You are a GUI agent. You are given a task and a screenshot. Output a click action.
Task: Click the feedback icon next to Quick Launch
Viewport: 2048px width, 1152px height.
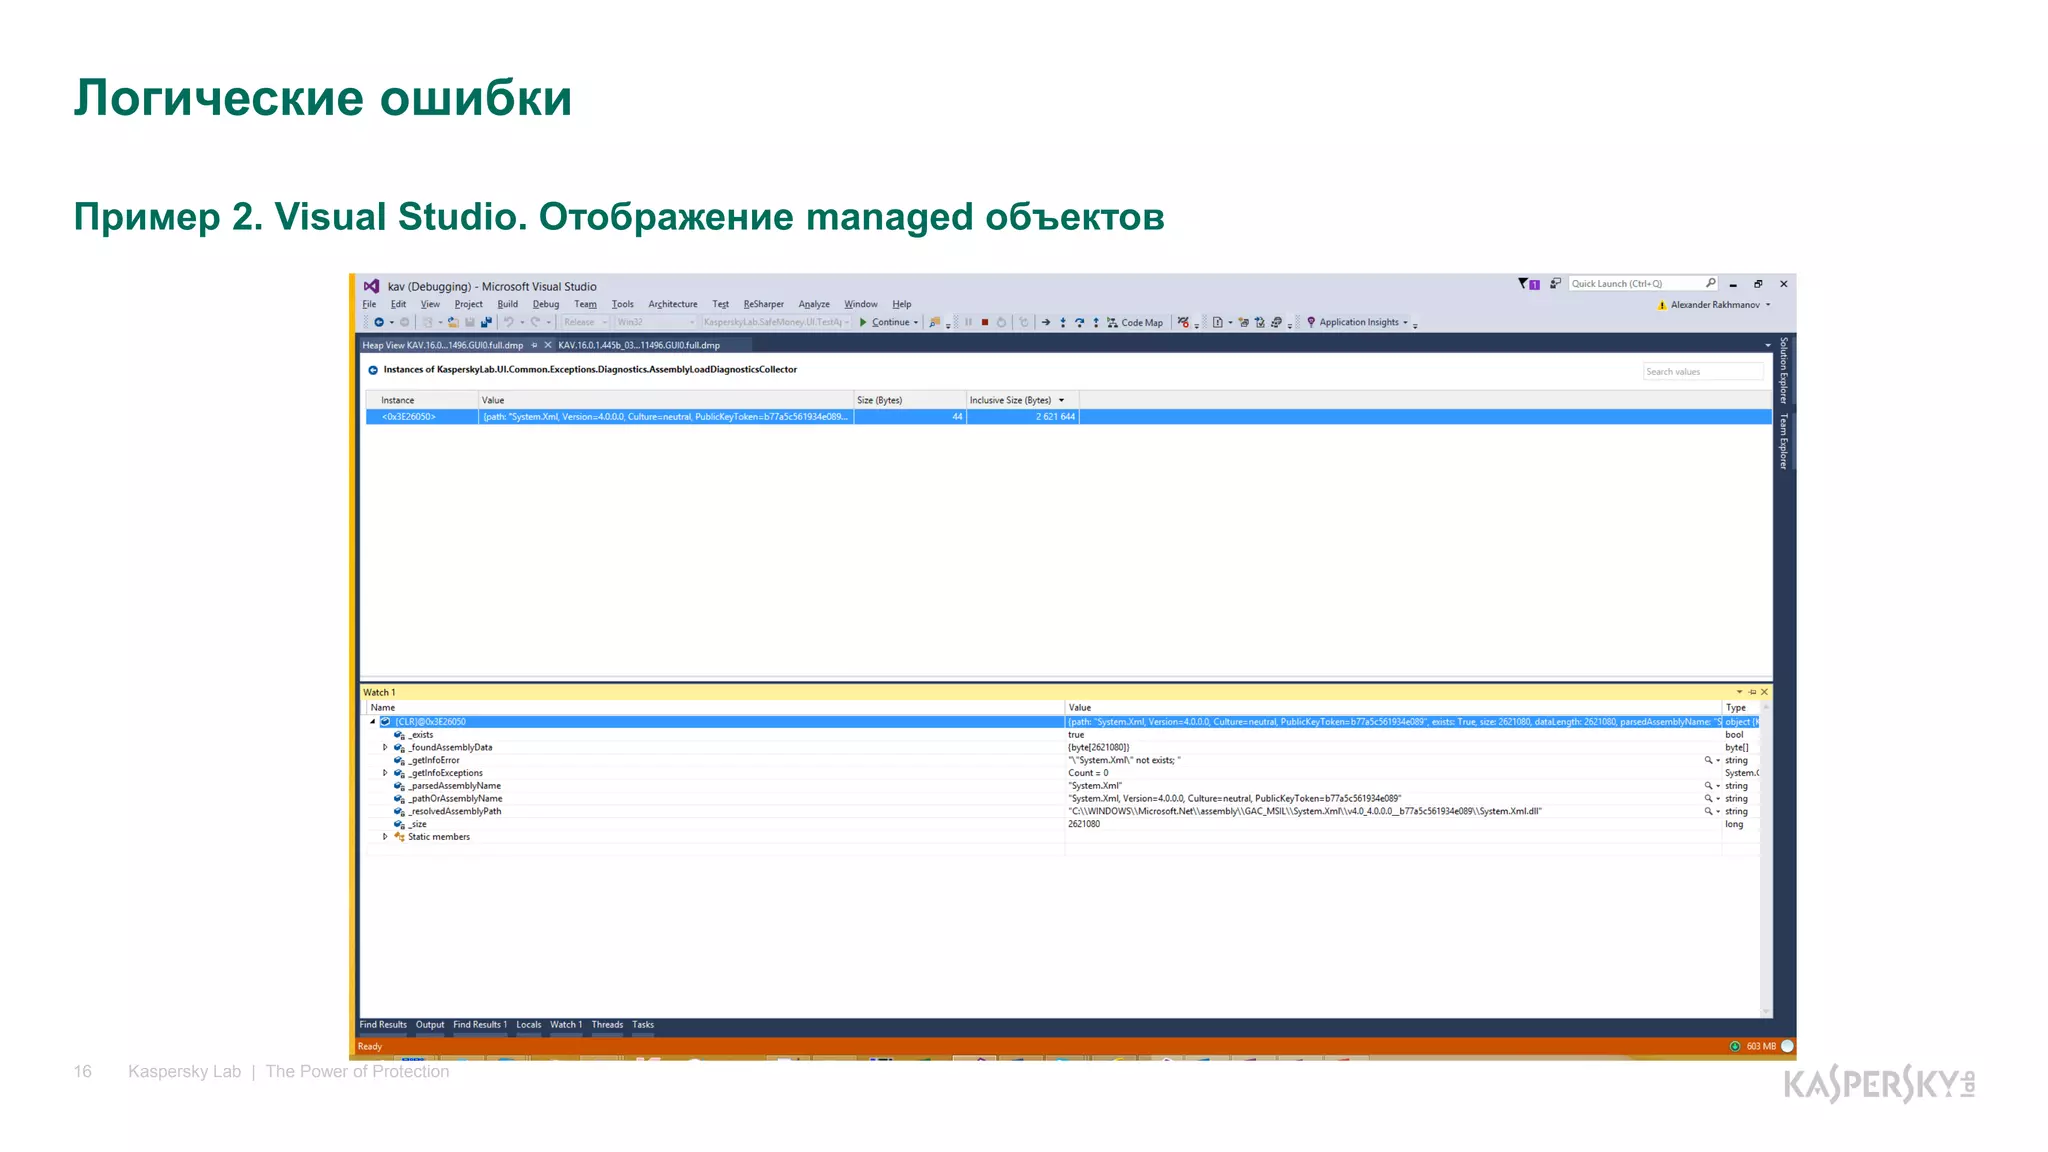(x=1555, y=284)
